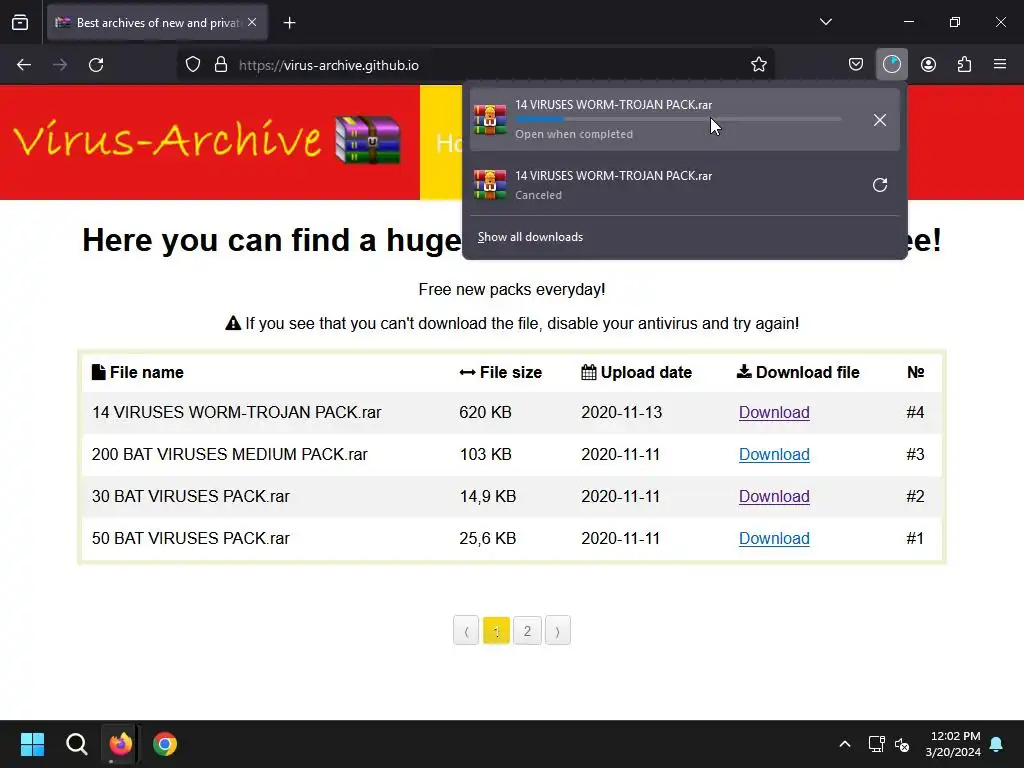Download 14 VIRUSES WORM-TROJAN PACK.rar
1024x768 pixels.
(x=774, y=413)
